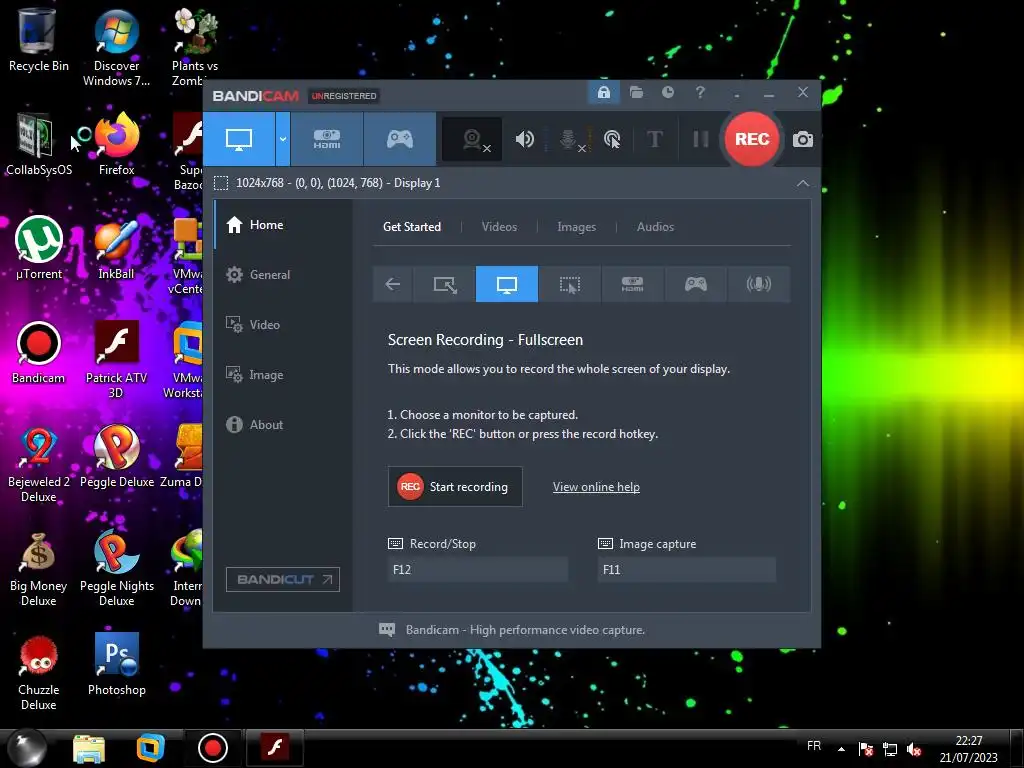
Task: Toggle webcam overlay icon
Action: point(472,139)
